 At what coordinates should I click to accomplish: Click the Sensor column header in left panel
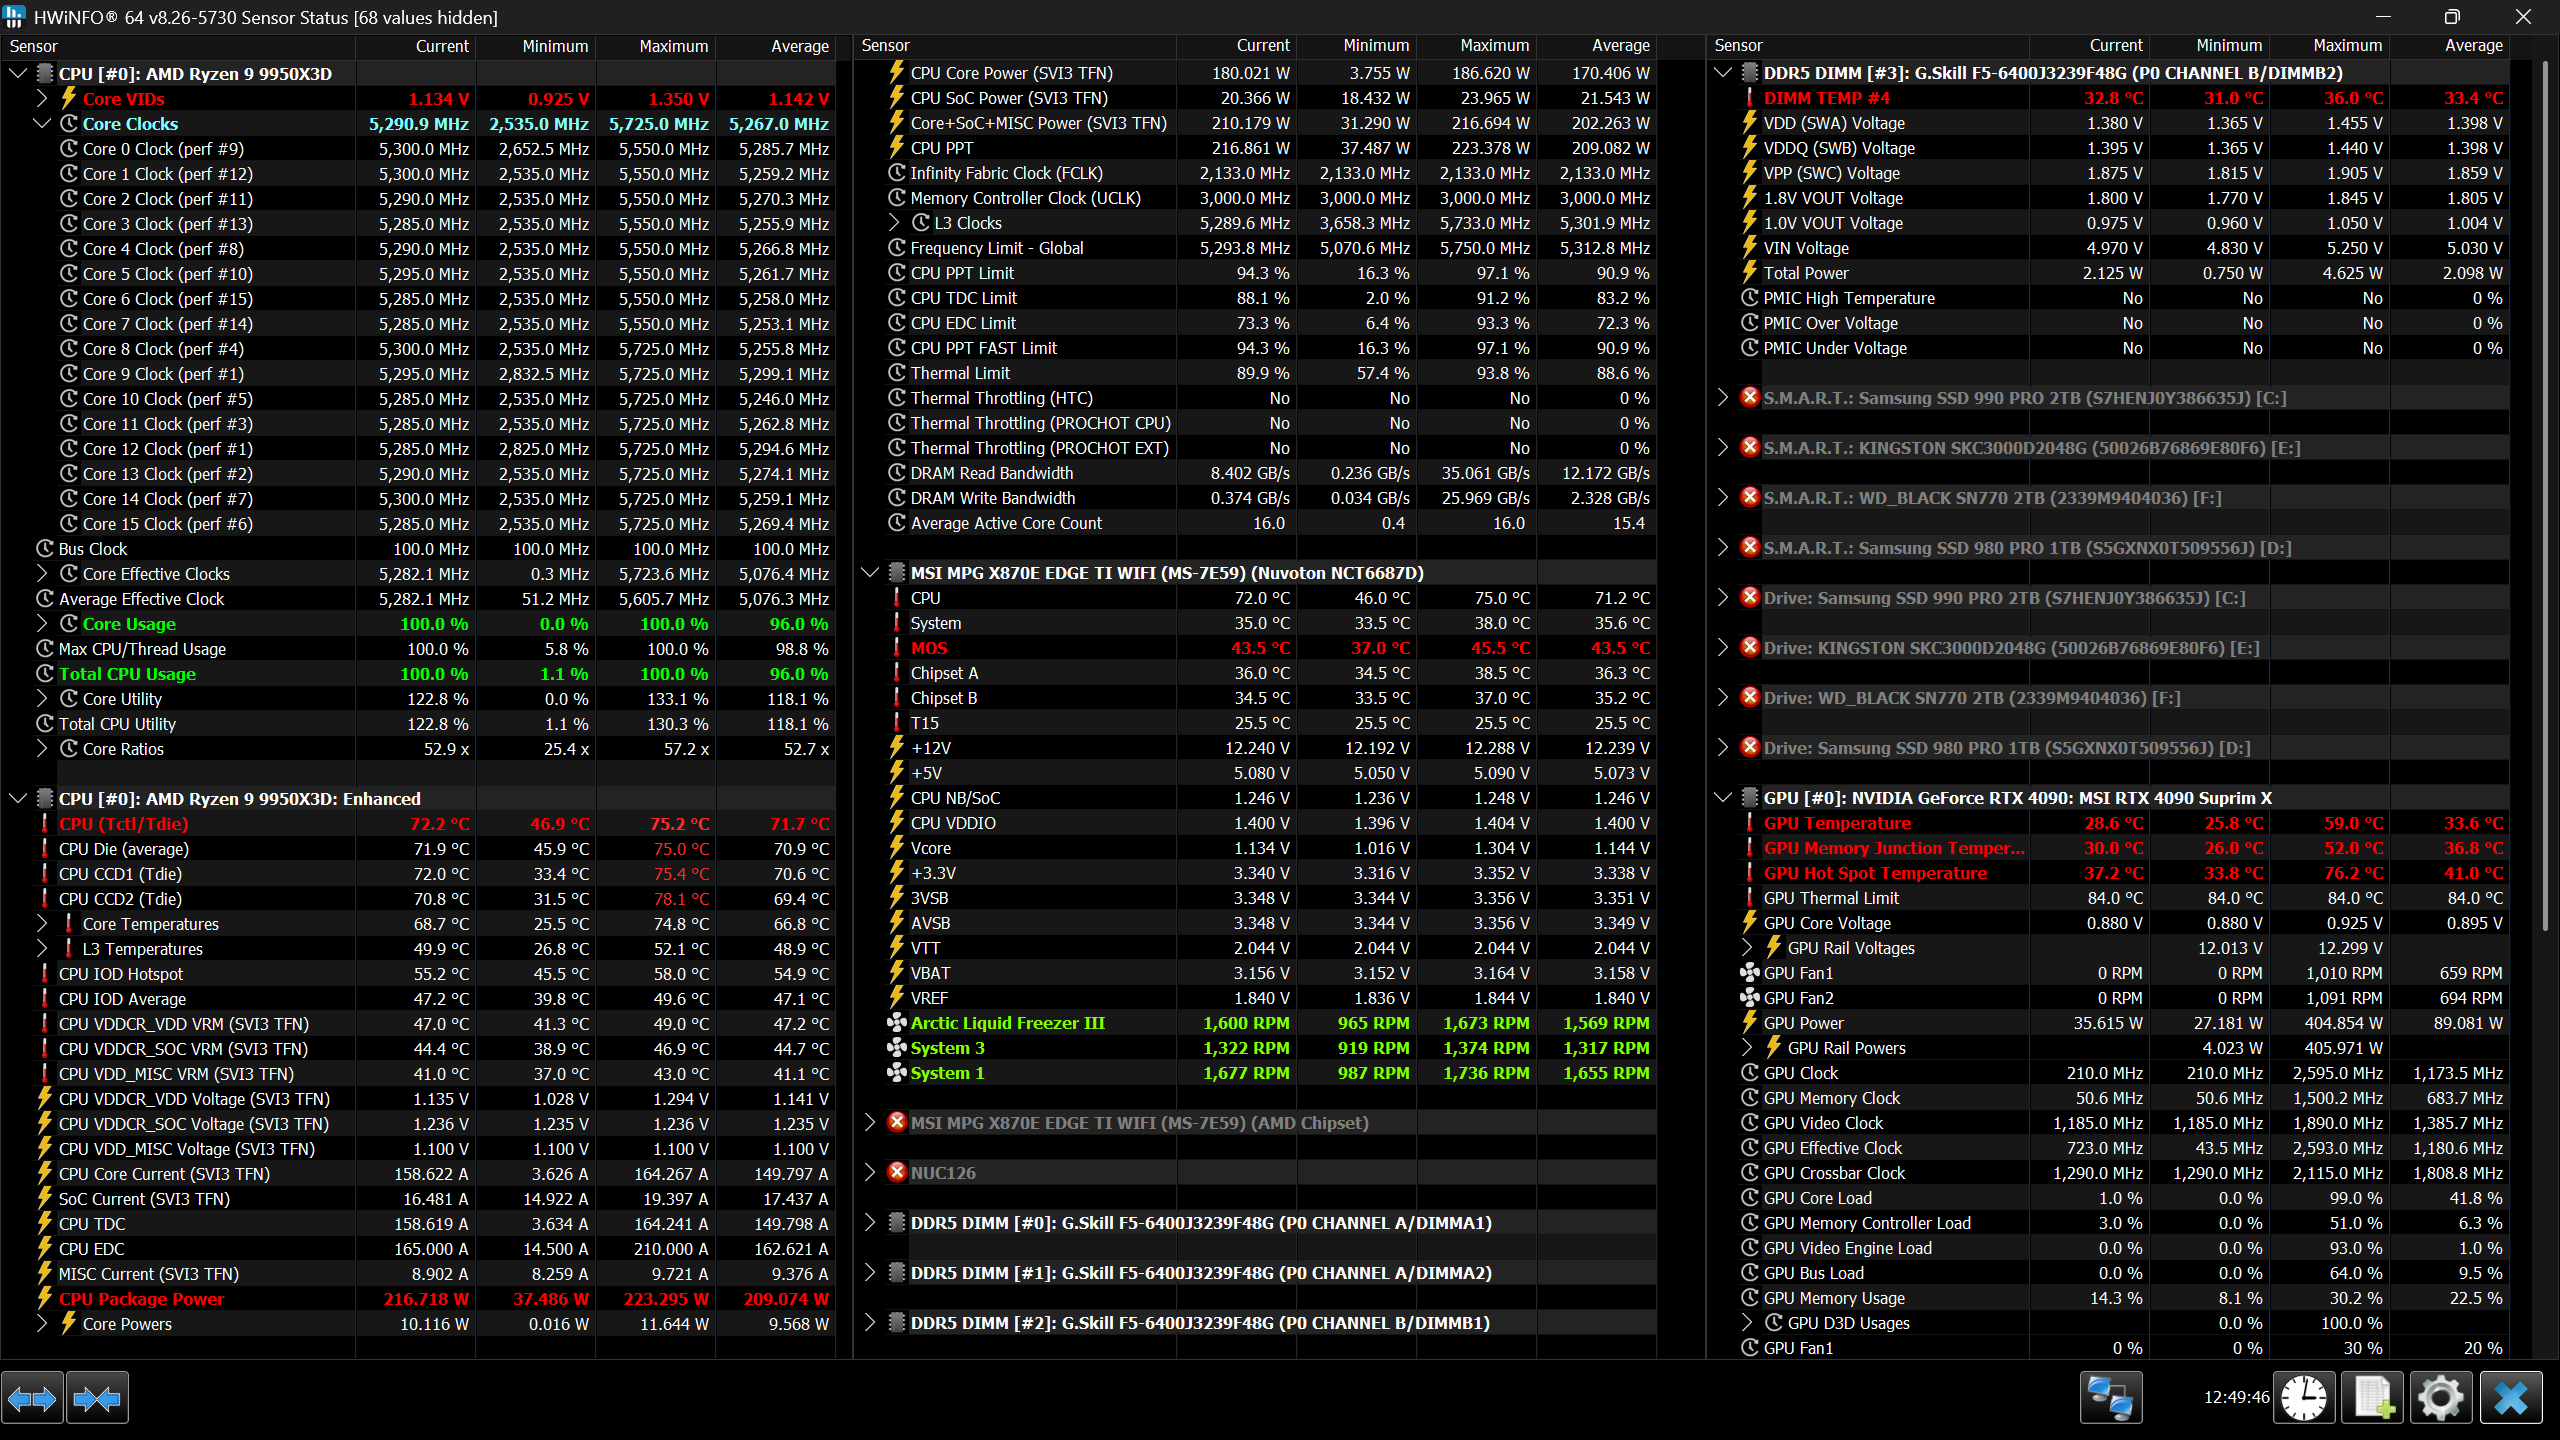tap(178, 46)
